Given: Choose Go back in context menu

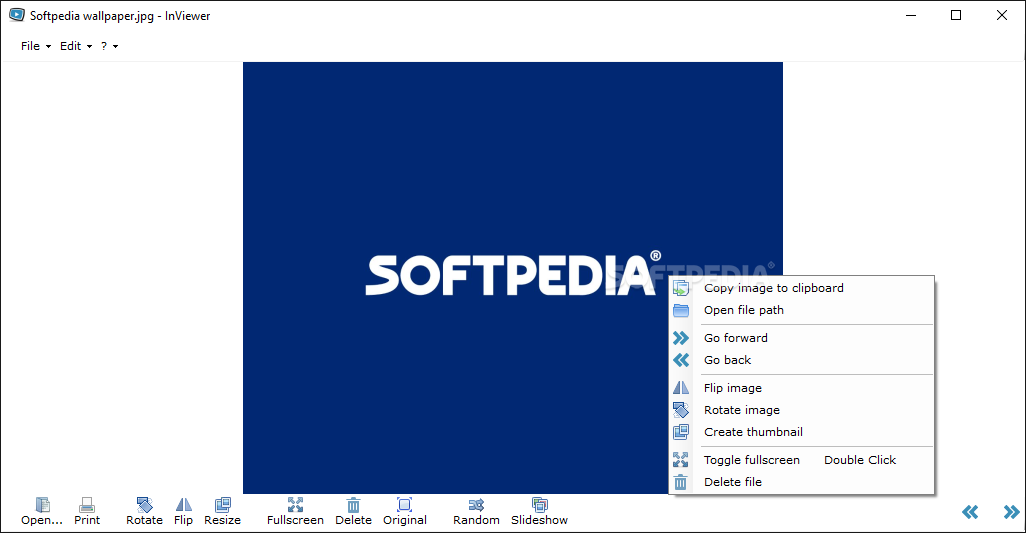Looking at the screenshot, I should 803,360.
